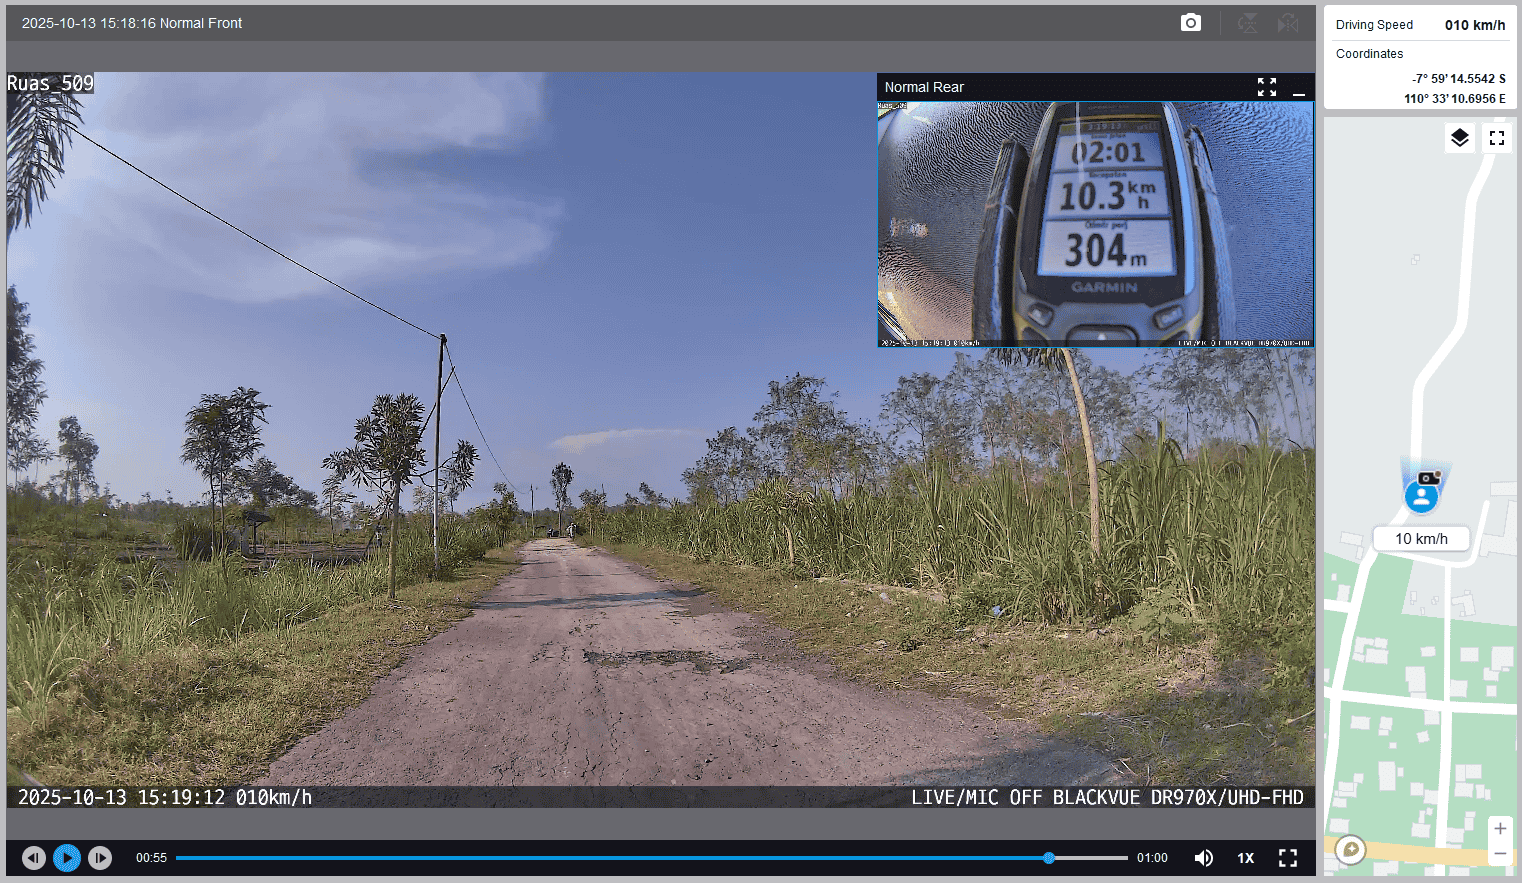Click the video progress slider handle
The image size is (1522, 883).
(x=1049, y=858)
